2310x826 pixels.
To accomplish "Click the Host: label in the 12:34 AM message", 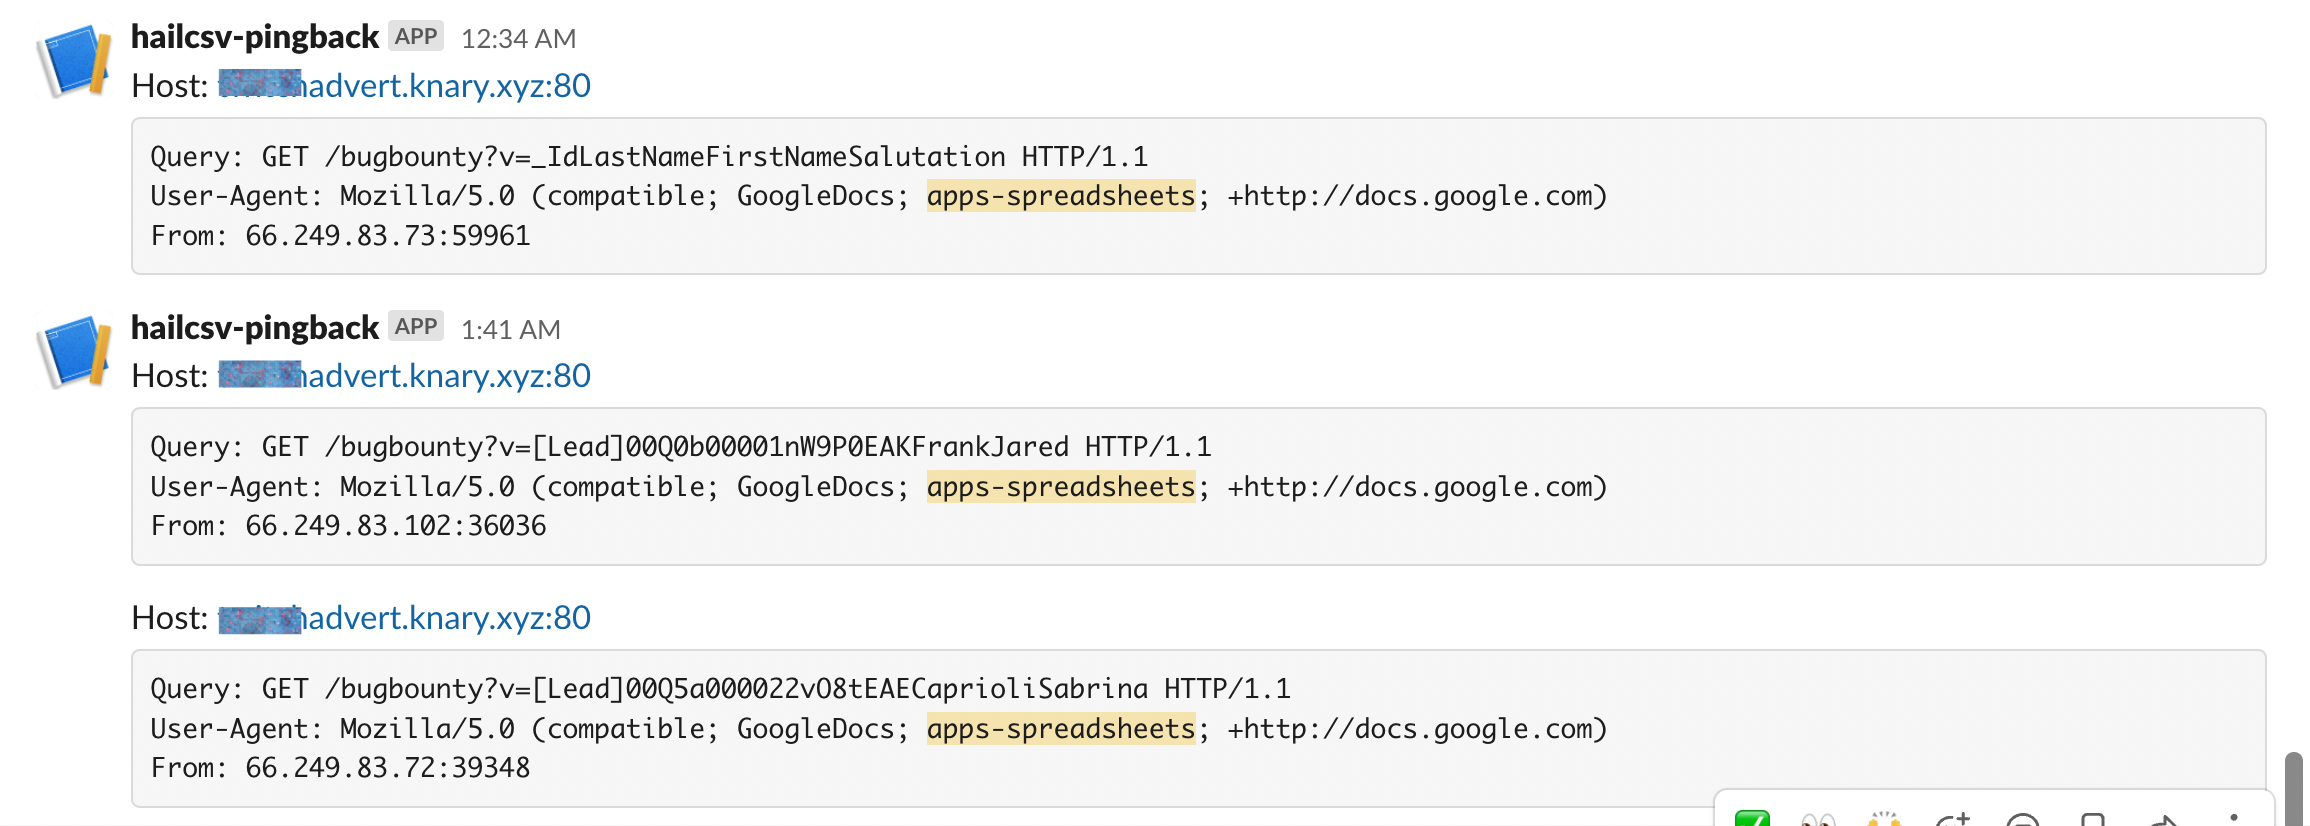I will coord(170,86).
